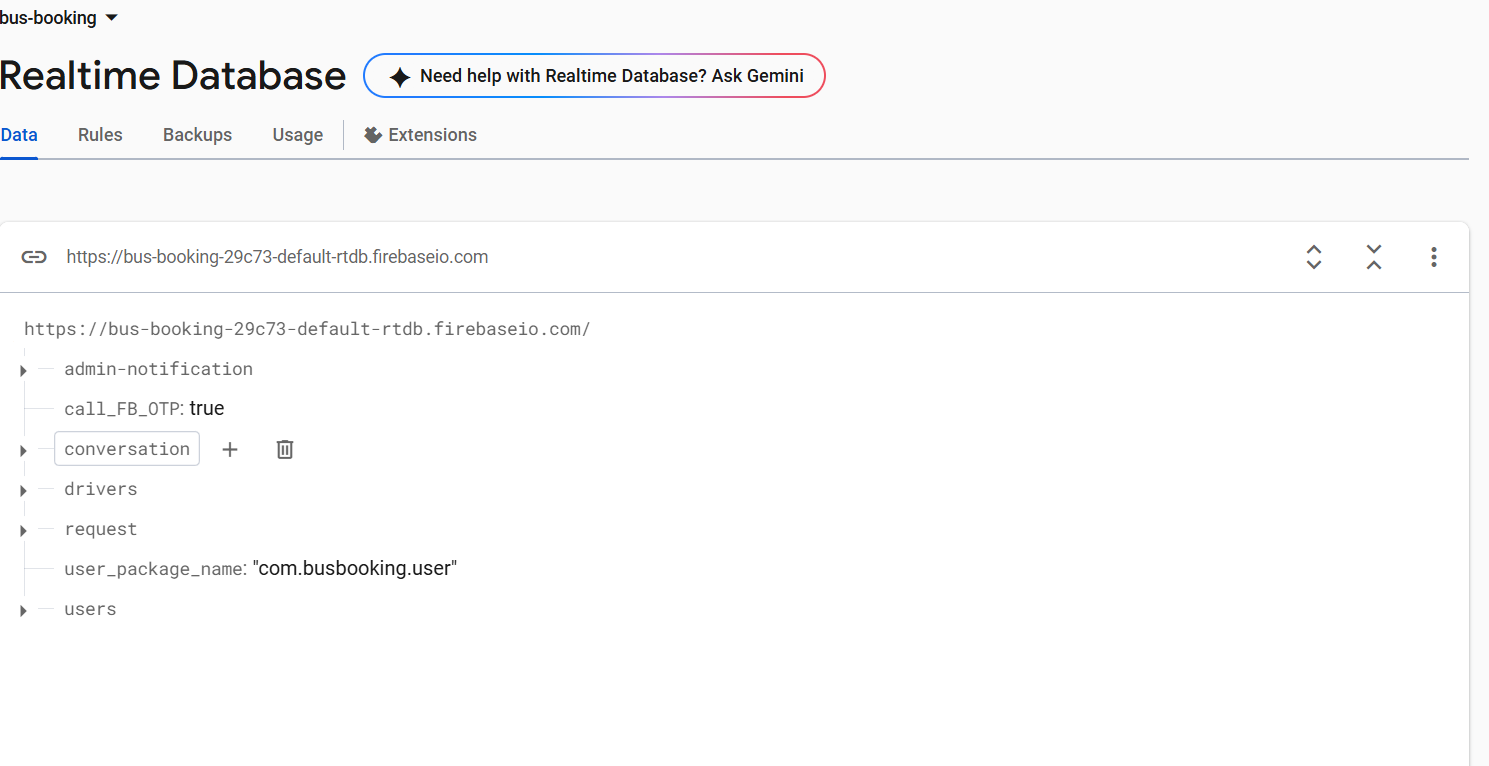Expand the drivers node

tap(23, 490)
